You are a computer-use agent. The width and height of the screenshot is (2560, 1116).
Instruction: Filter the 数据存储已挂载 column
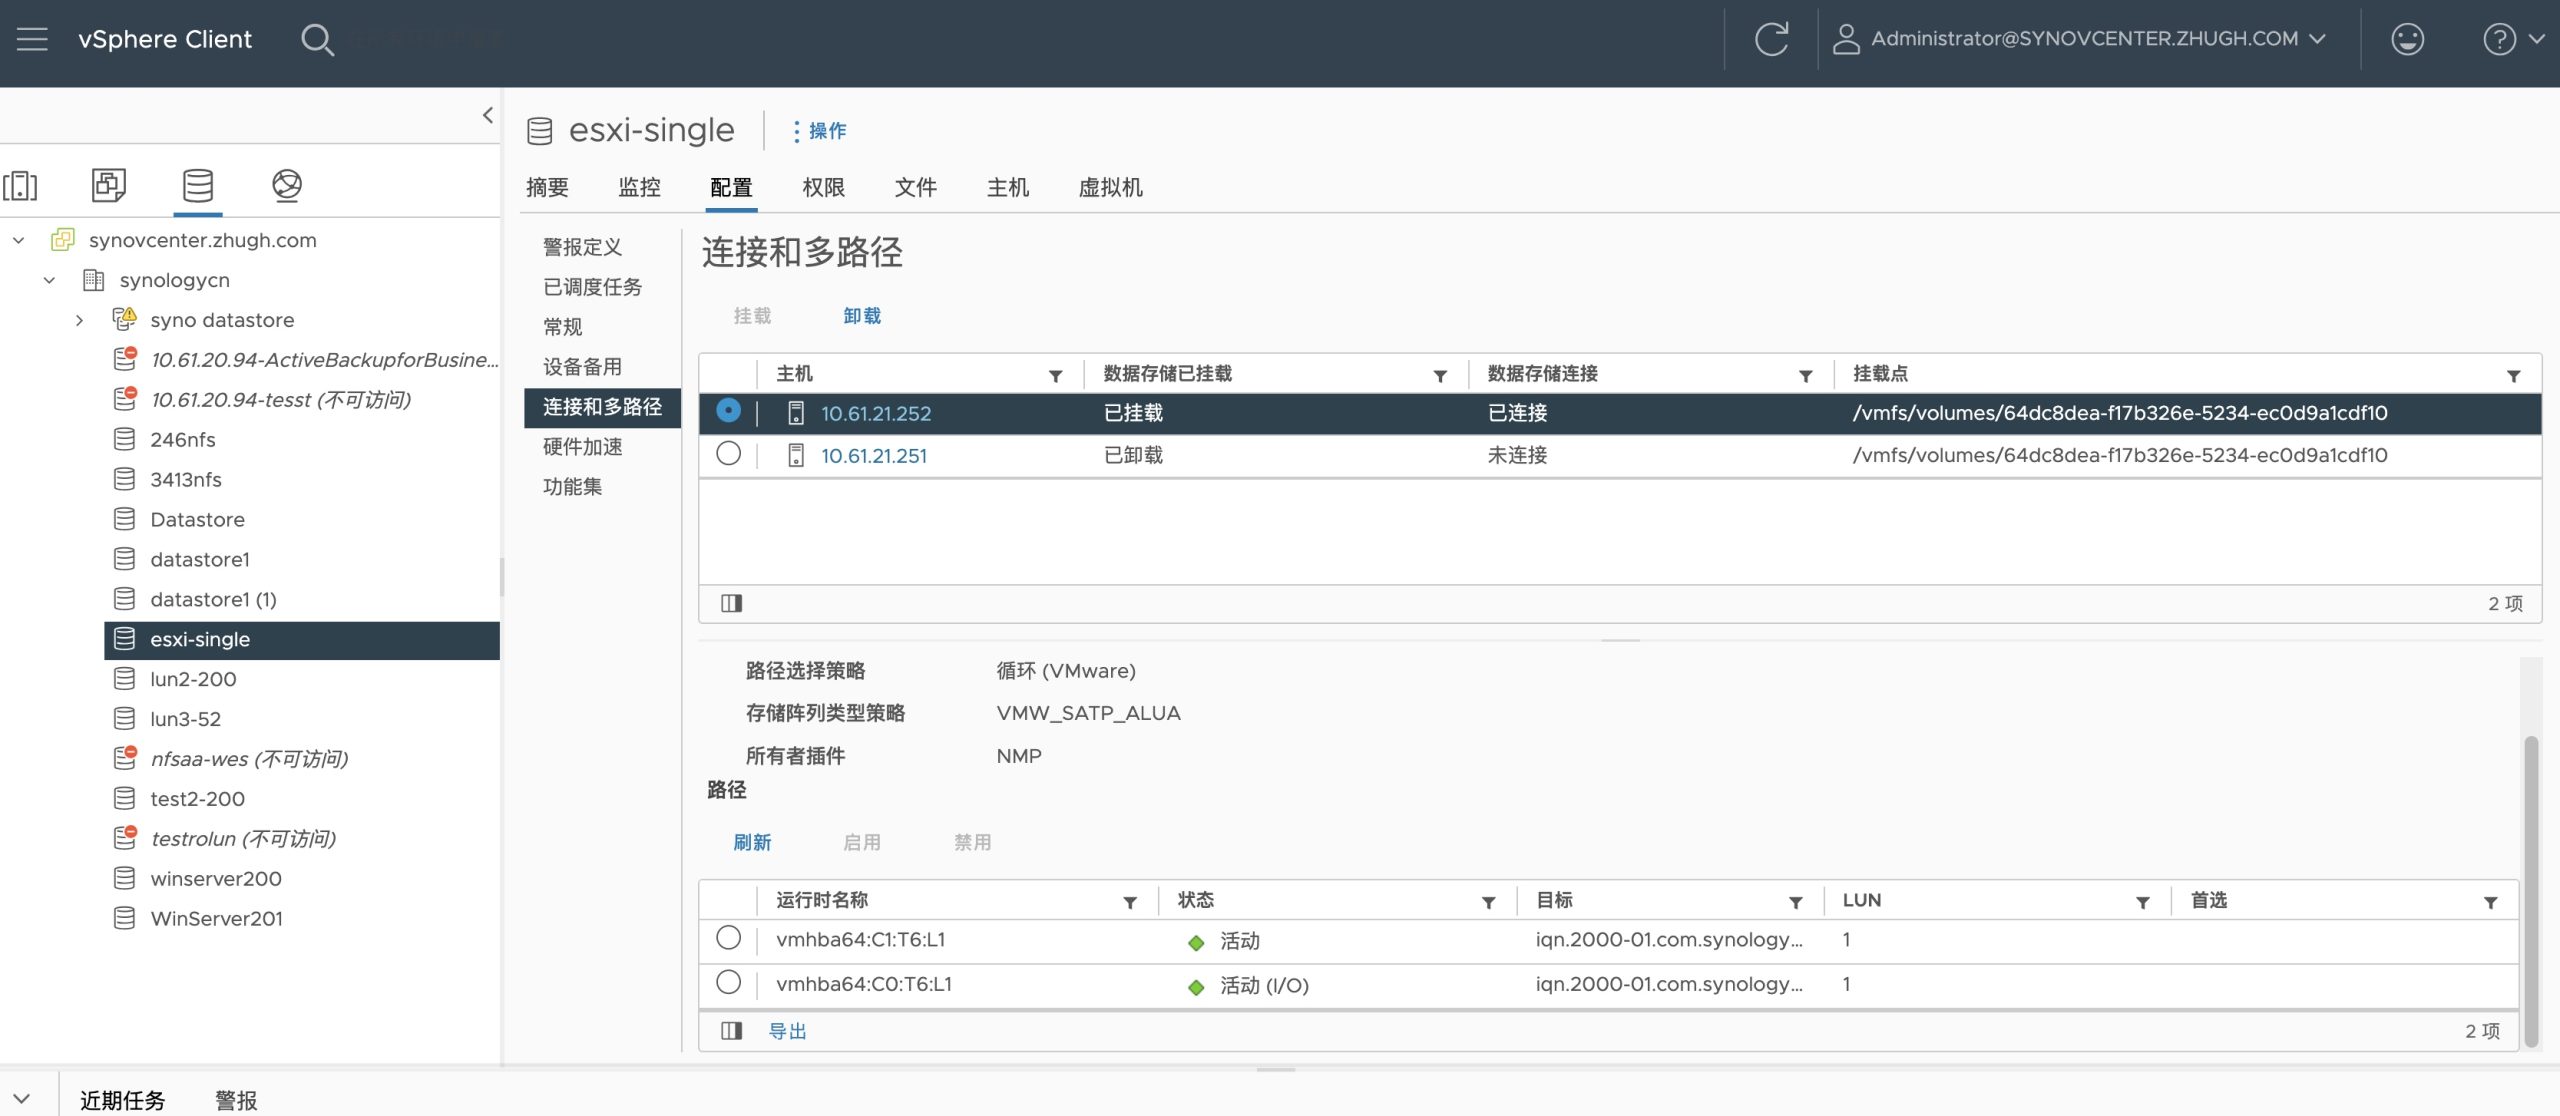(x=1440, y=375)
